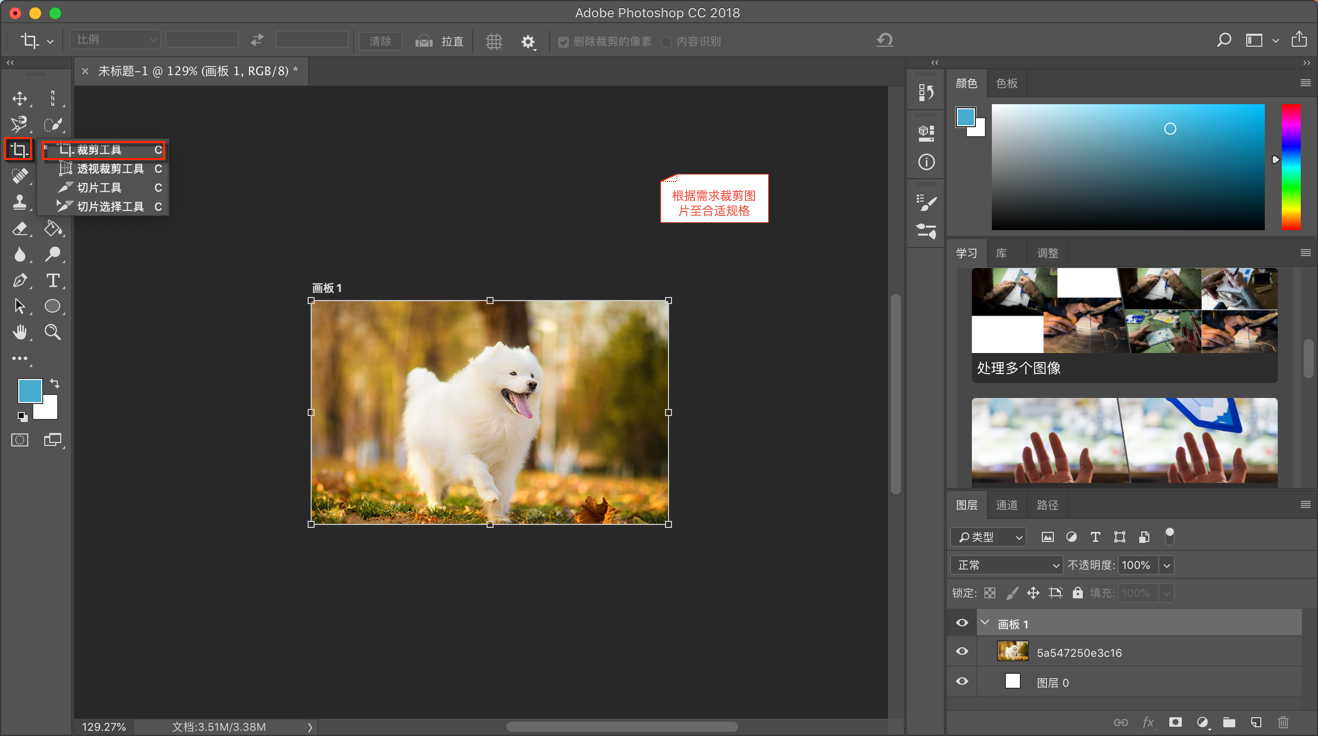Open the 比例 crop ratio dropdown
Screen dimensions: 1318x736
(x=115, y=40)
